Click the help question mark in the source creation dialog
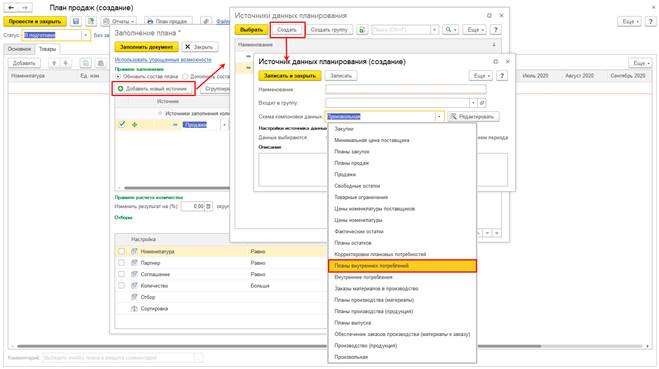659x369 pixels. tap(501, 76)
